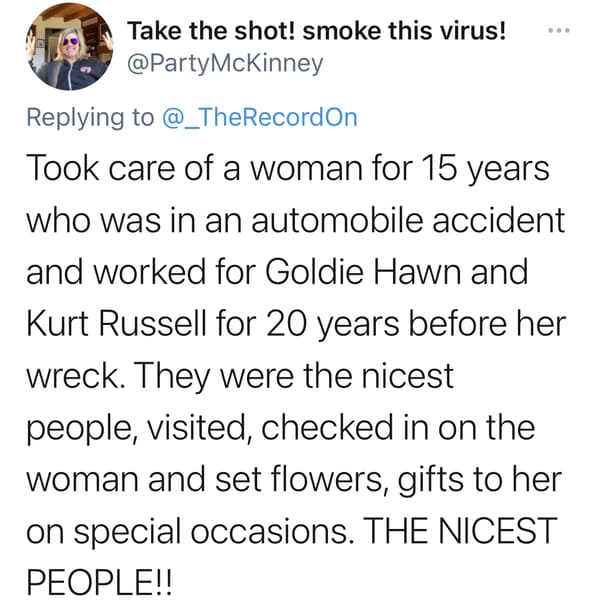Viewport: 599px width, 611px height.
Task: Click the phrase They were the nicest
Action: click(x=295, y=377)
